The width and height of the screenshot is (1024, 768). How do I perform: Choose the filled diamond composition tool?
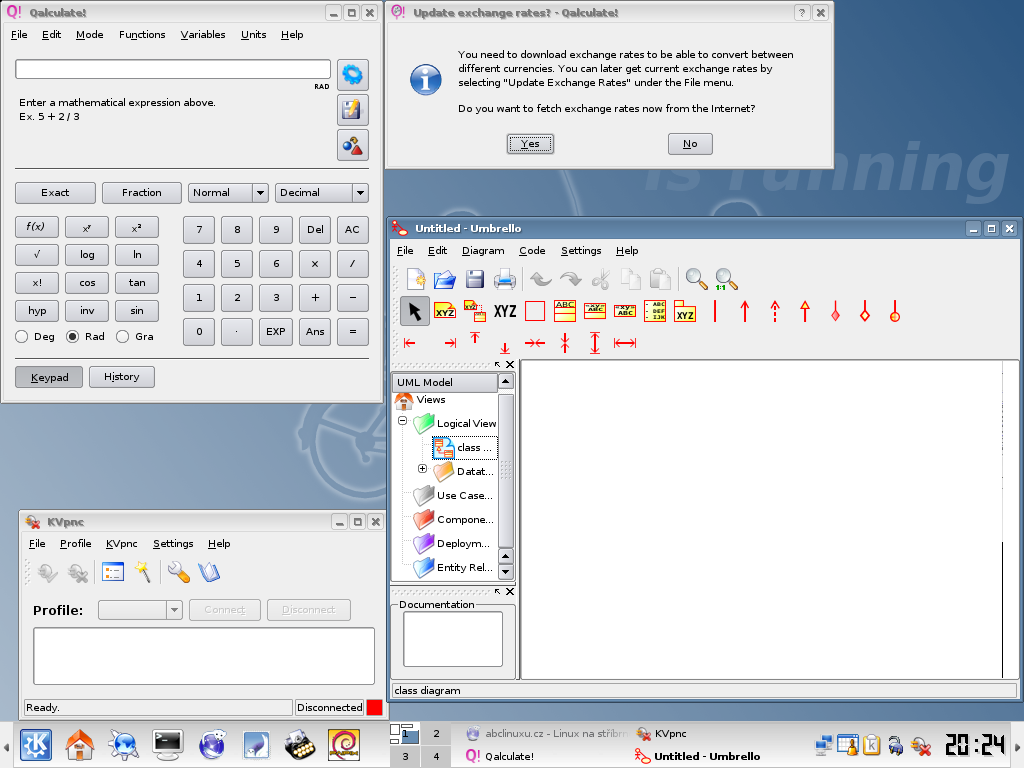click(x=835, y=312)
